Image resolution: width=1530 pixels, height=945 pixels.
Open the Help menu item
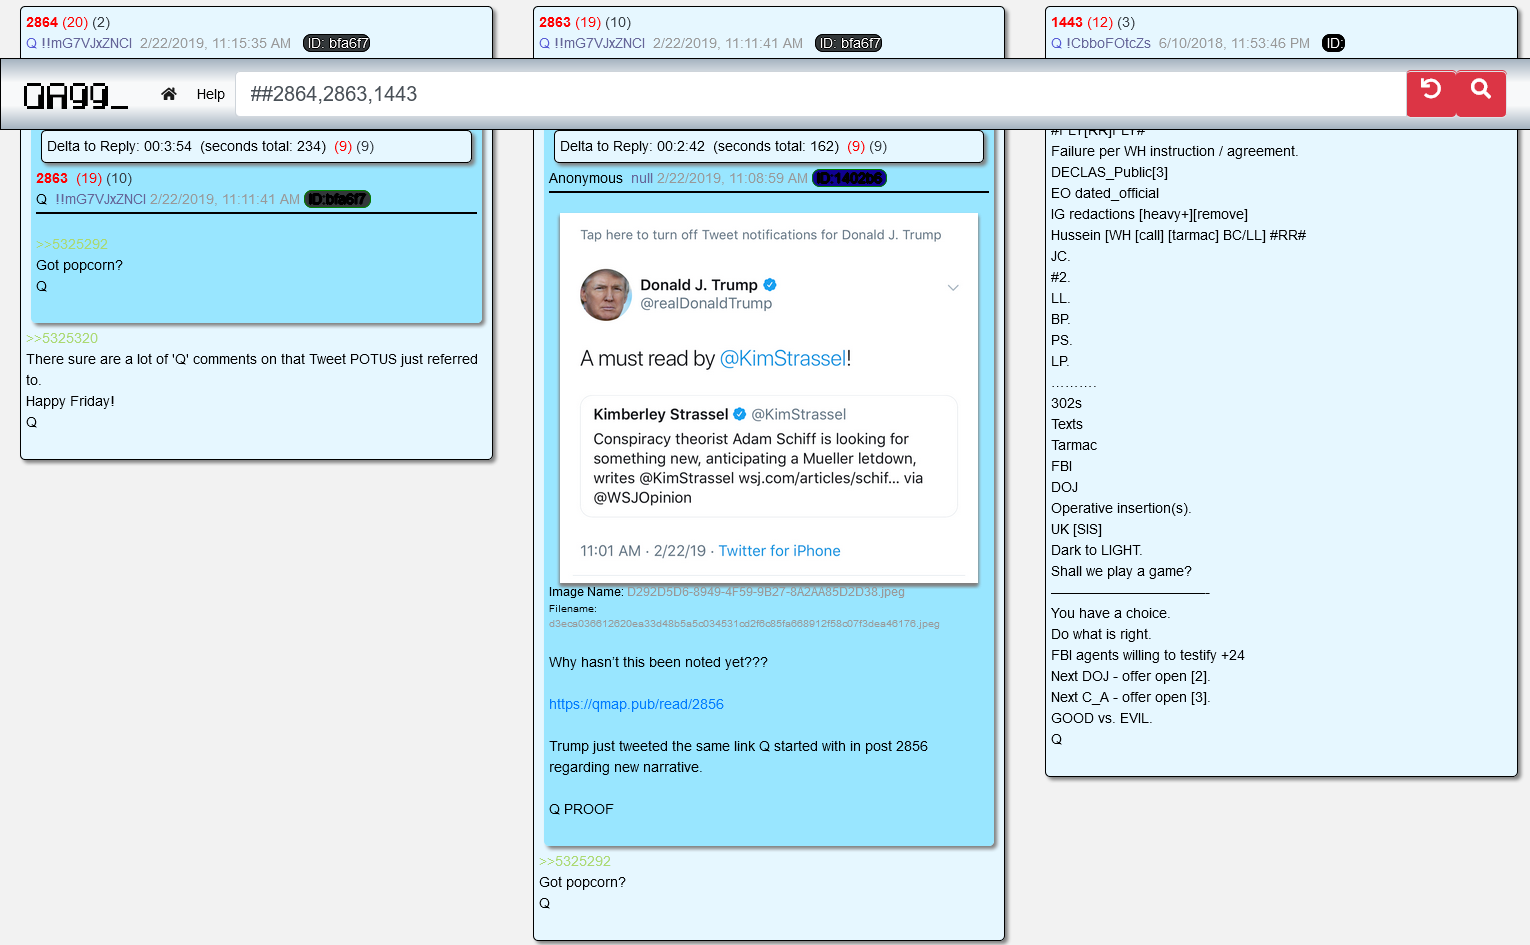tap(210, 94)
